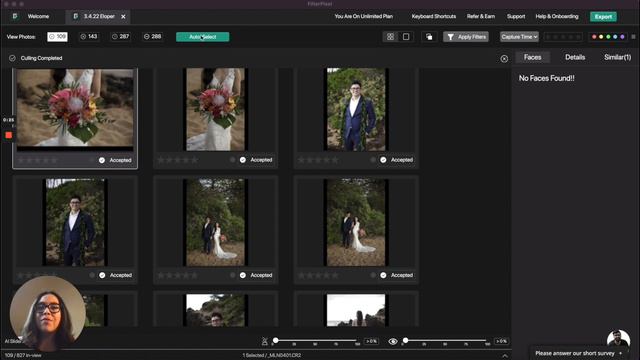Viewport: 640px width, 360px height.
Task: Click You Are On Unlimited Plan text
Action: point(364,16)
